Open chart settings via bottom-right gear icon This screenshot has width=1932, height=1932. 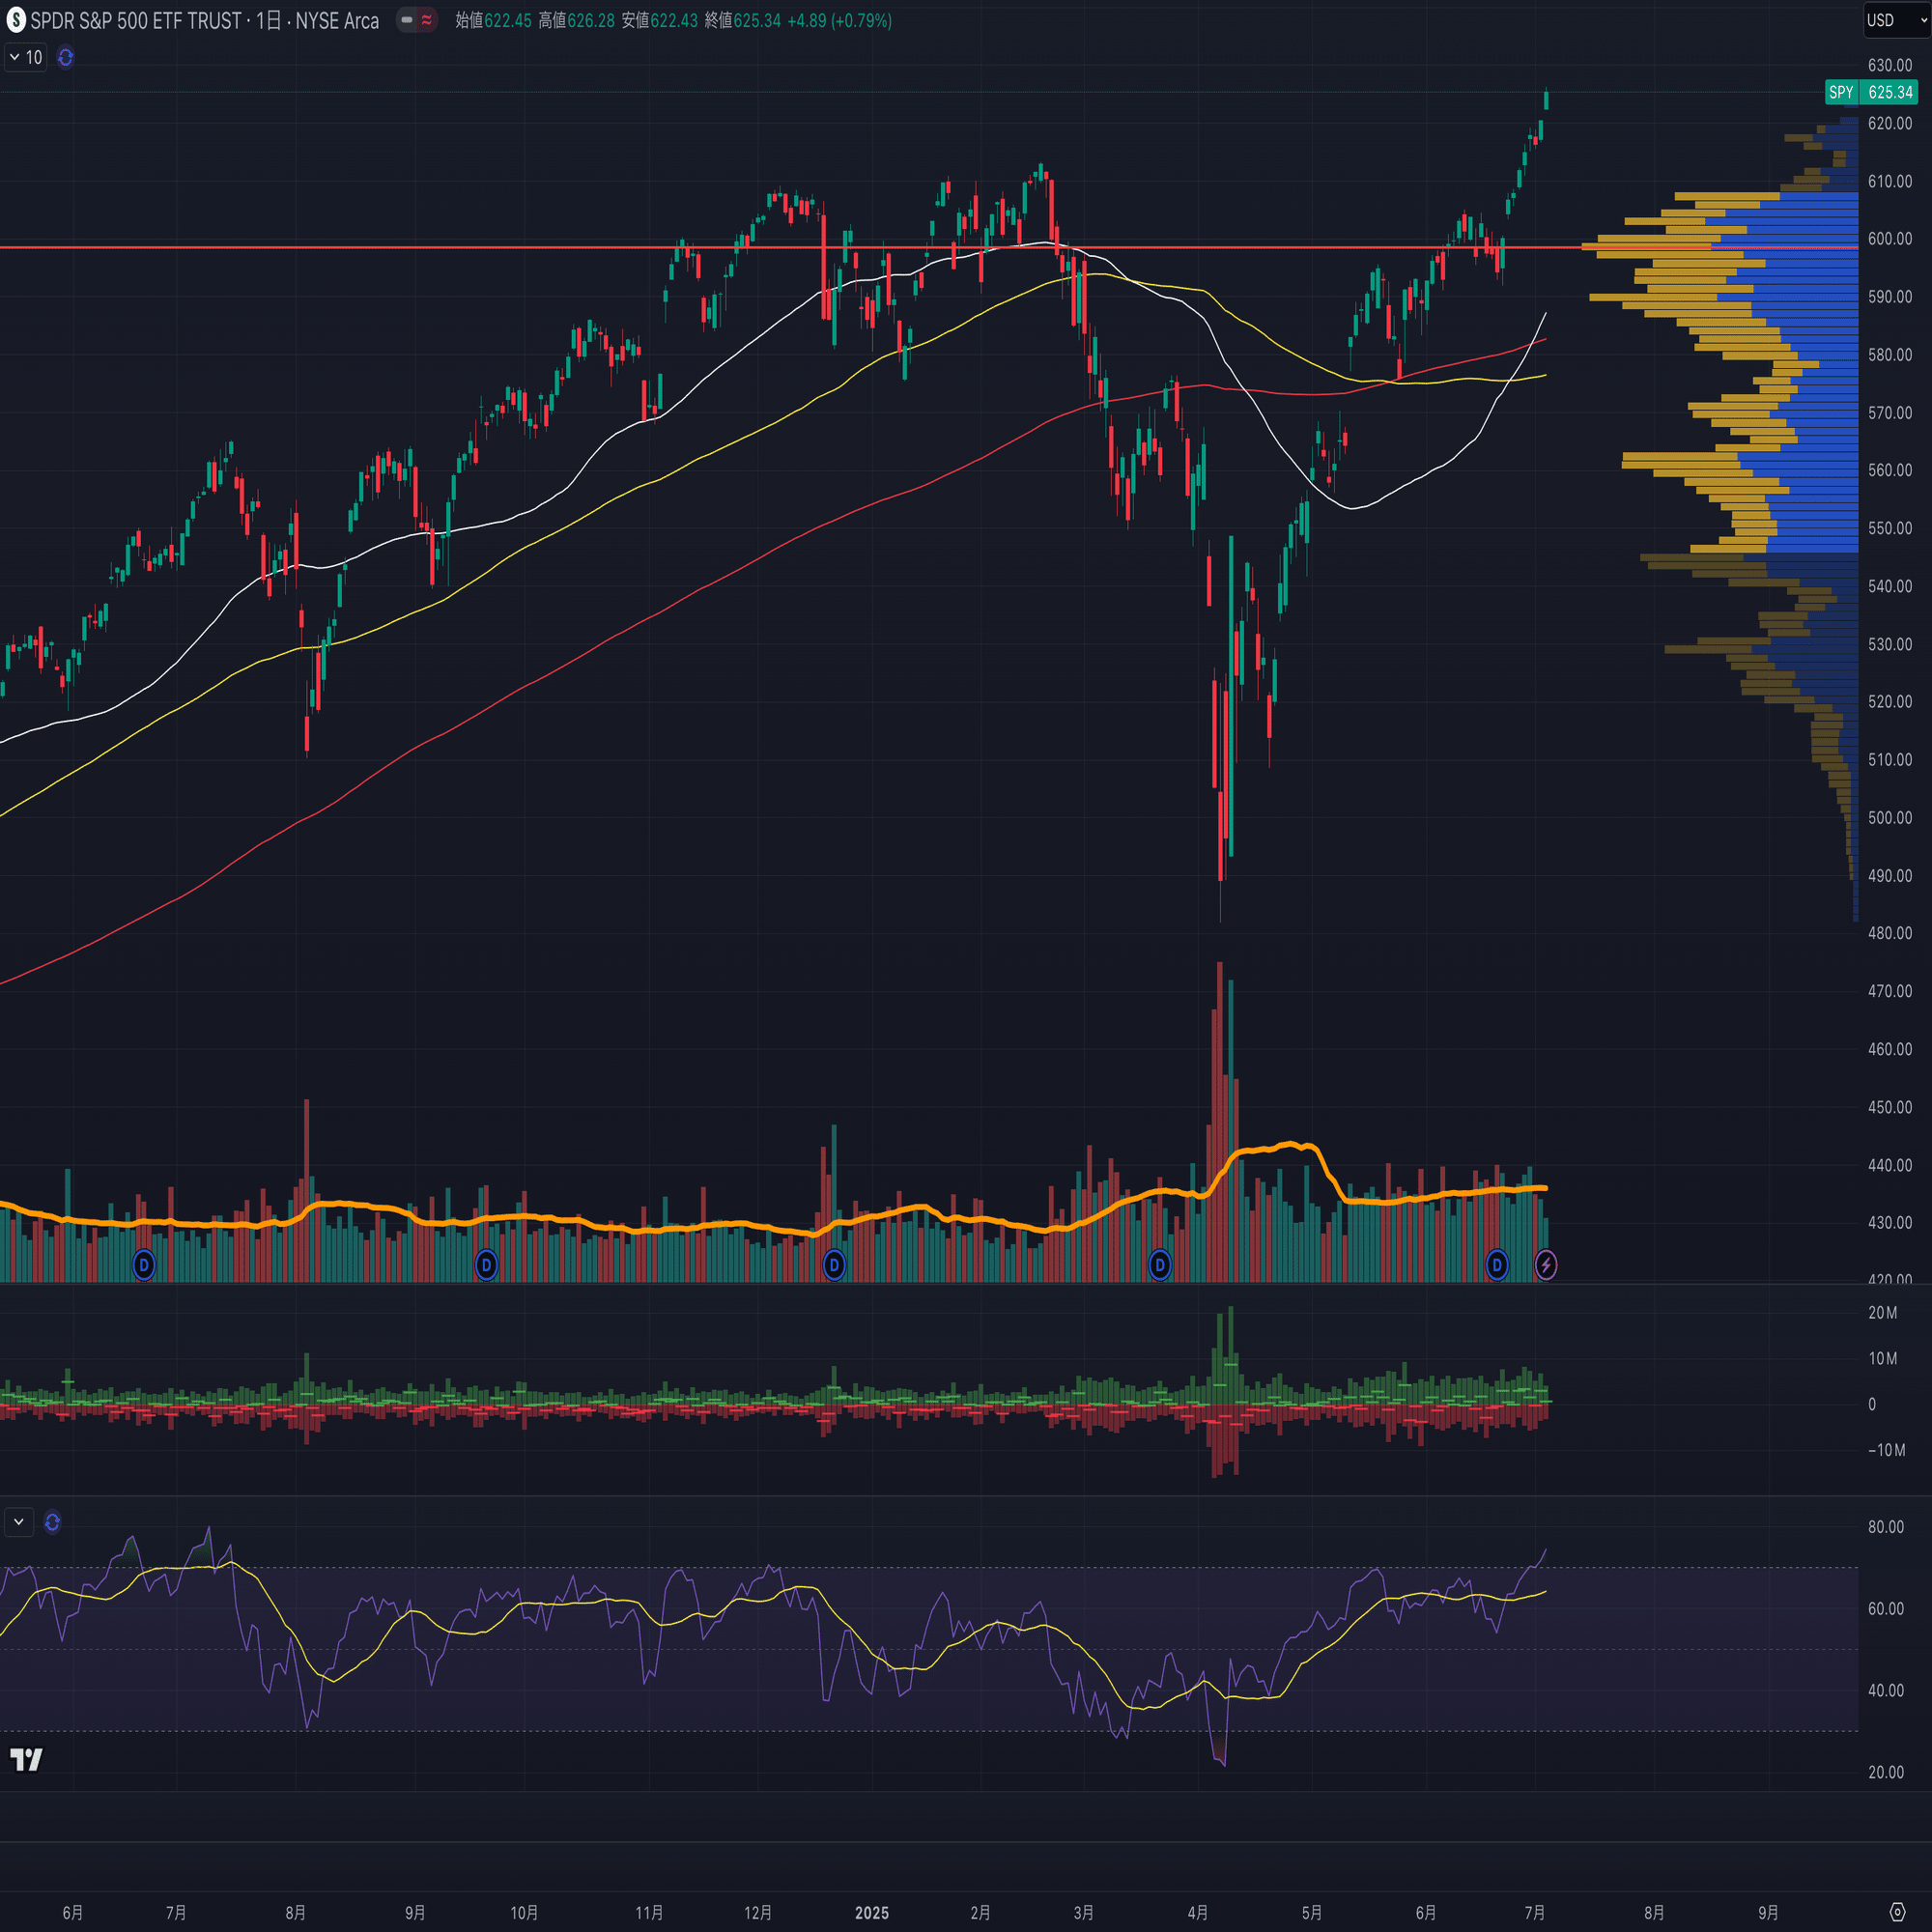1897,1912
